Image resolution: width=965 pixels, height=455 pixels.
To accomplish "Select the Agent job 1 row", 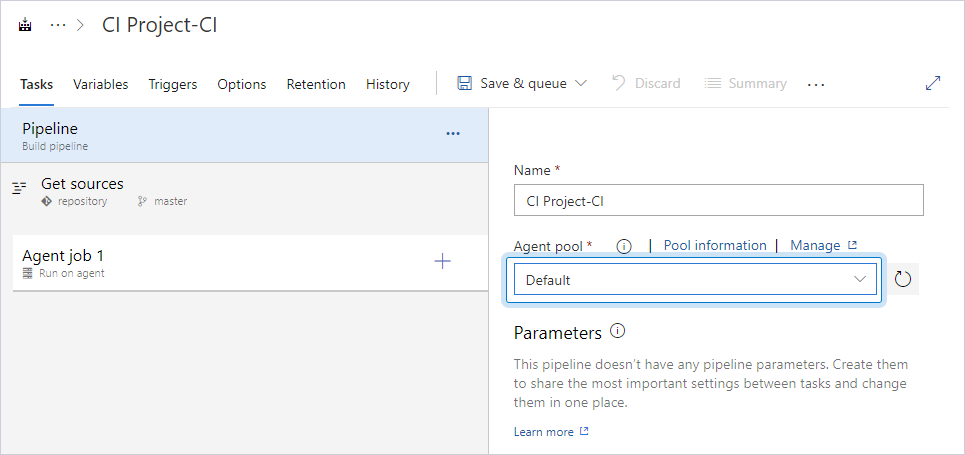I will [250, 263].
